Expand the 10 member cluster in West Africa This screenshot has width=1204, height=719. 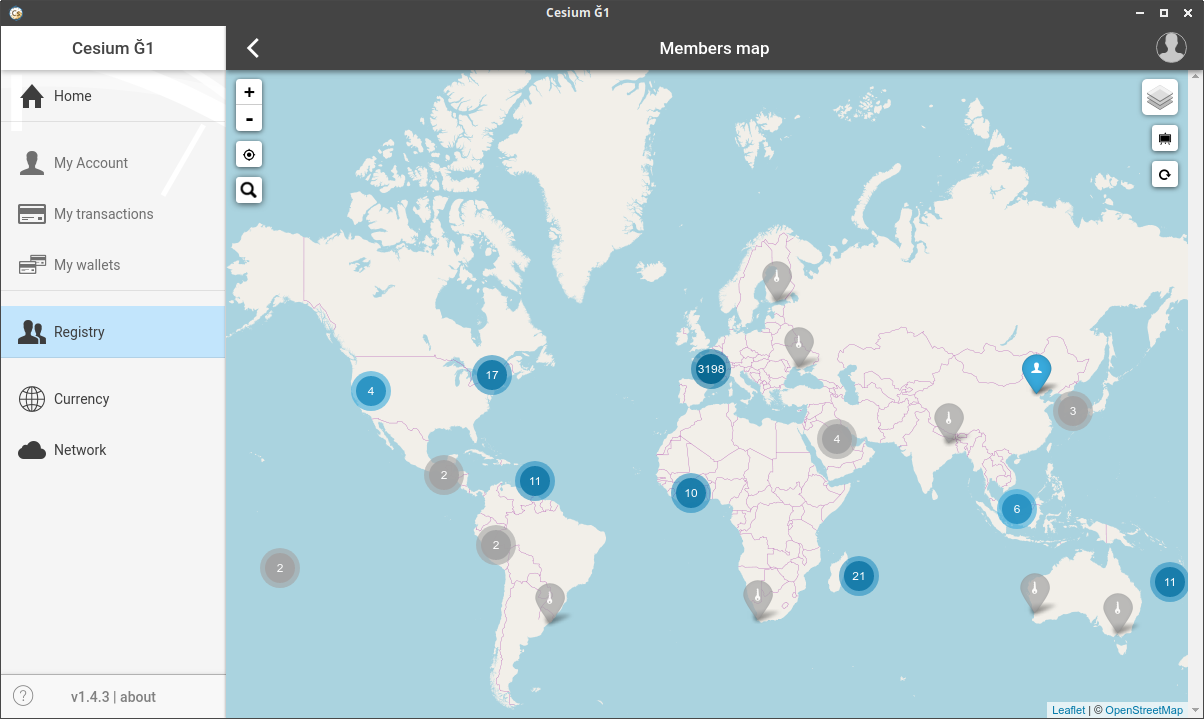click(x=690, y=493)
